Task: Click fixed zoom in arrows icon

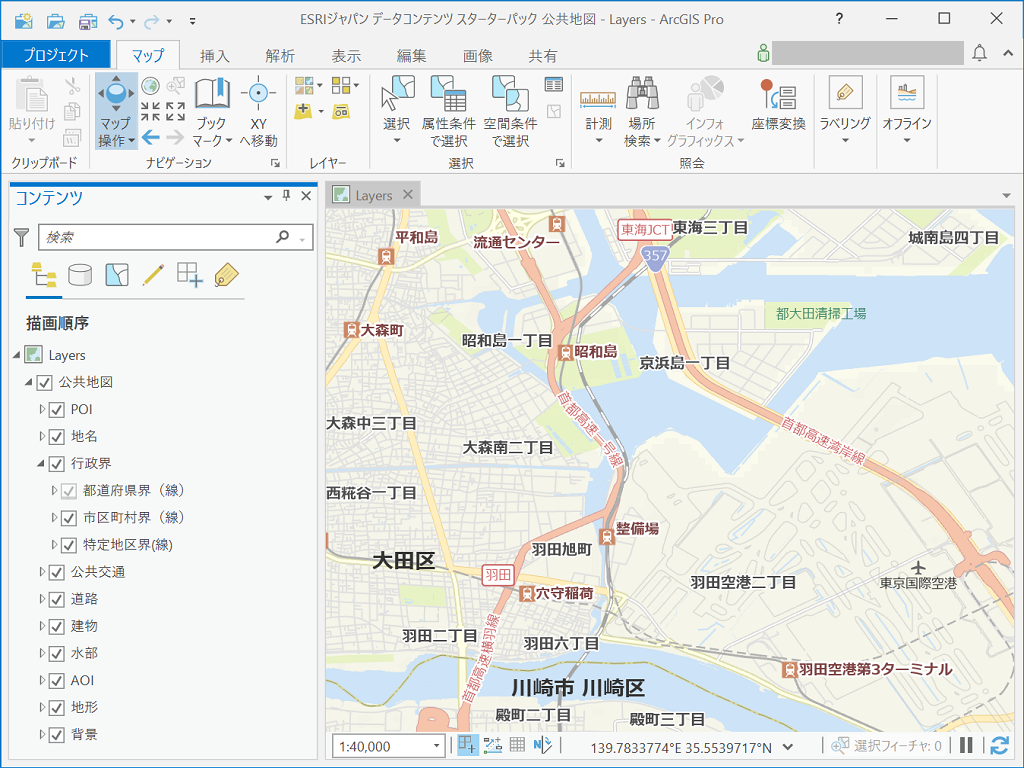Action: tap(150, 111)
